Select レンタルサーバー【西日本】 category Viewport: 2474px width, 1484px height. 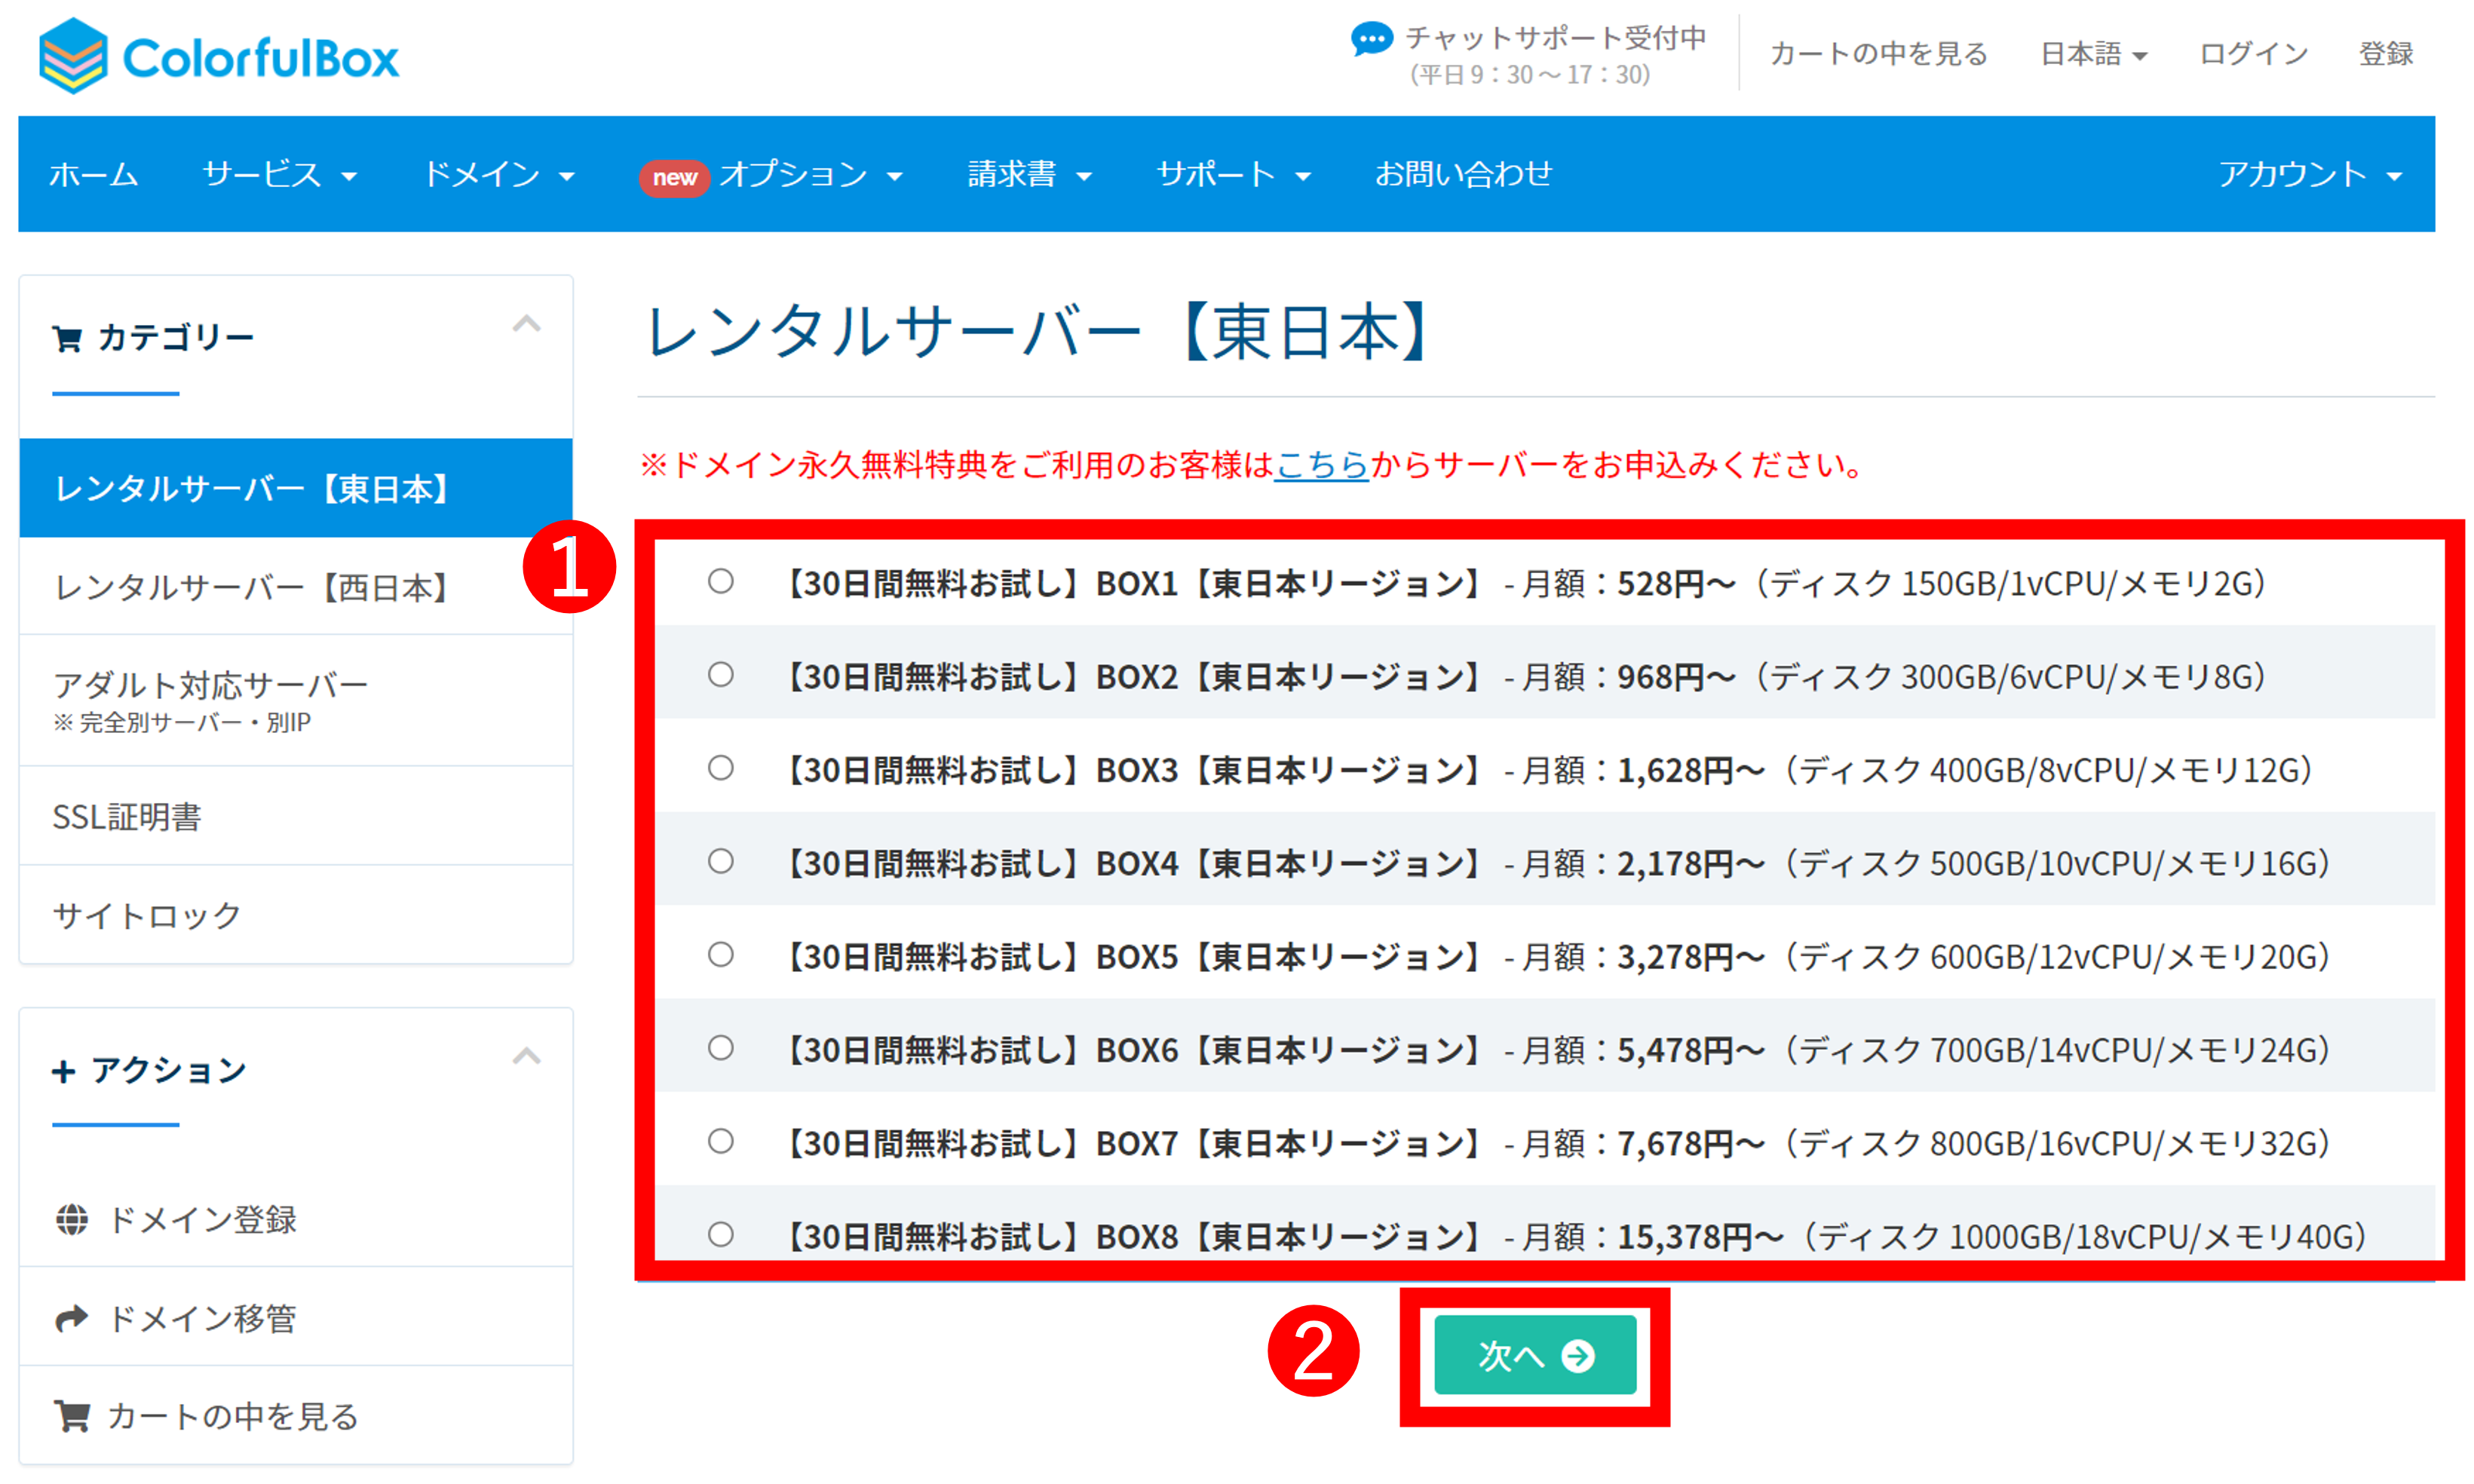pos(296,587)
